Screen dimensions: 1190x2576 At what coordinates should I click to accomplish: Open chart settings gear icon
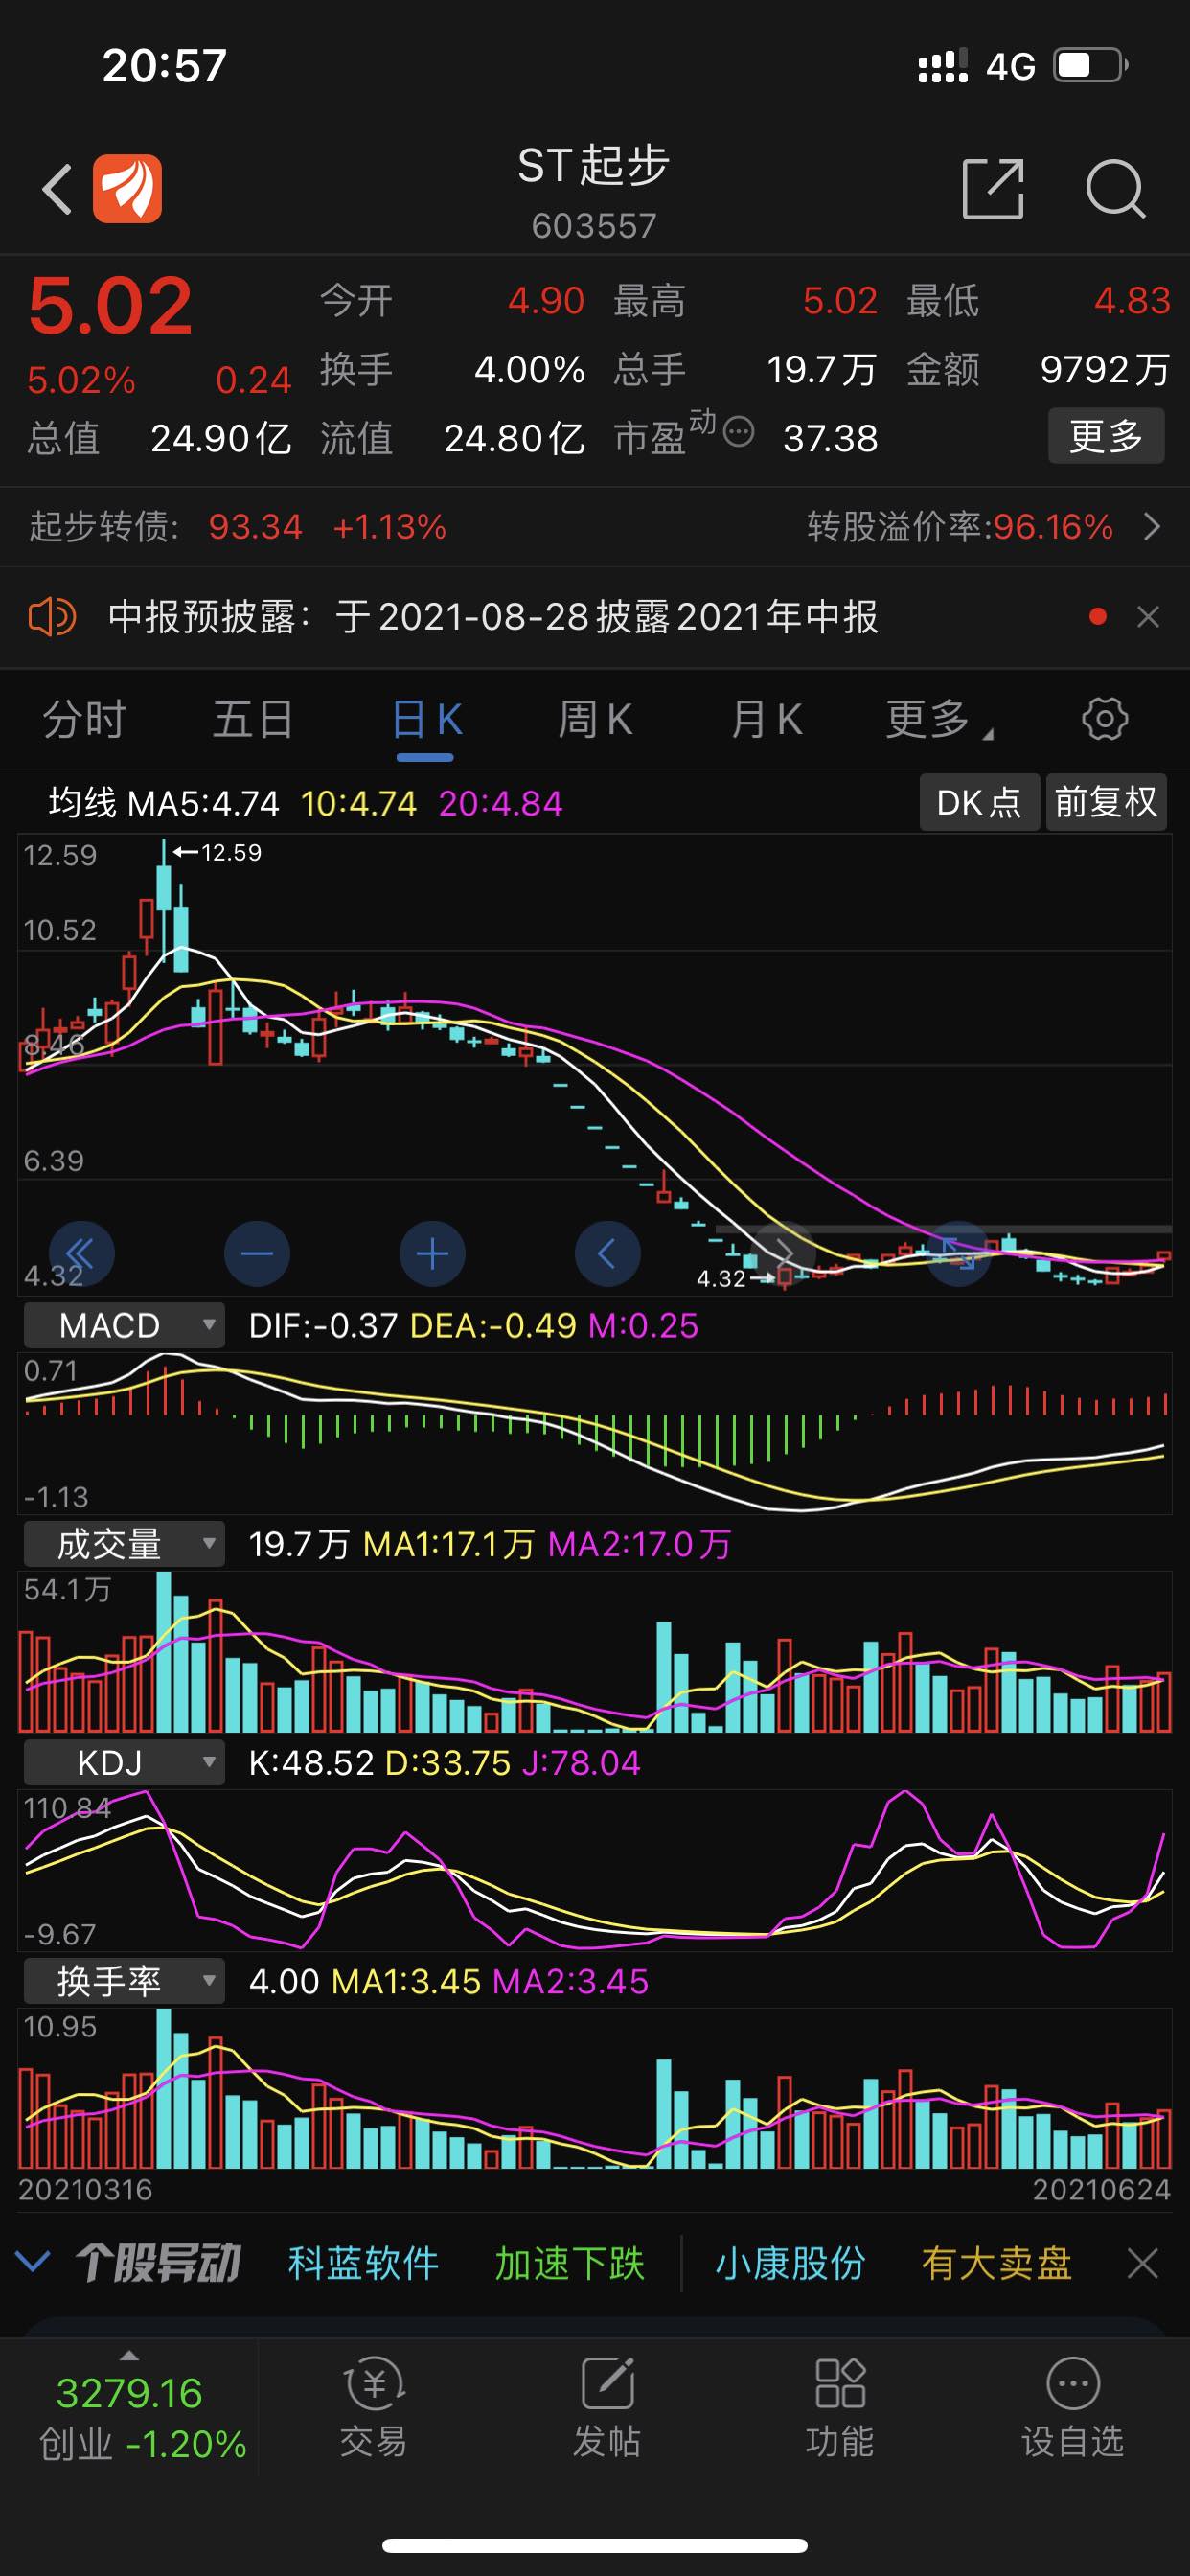1105,719
